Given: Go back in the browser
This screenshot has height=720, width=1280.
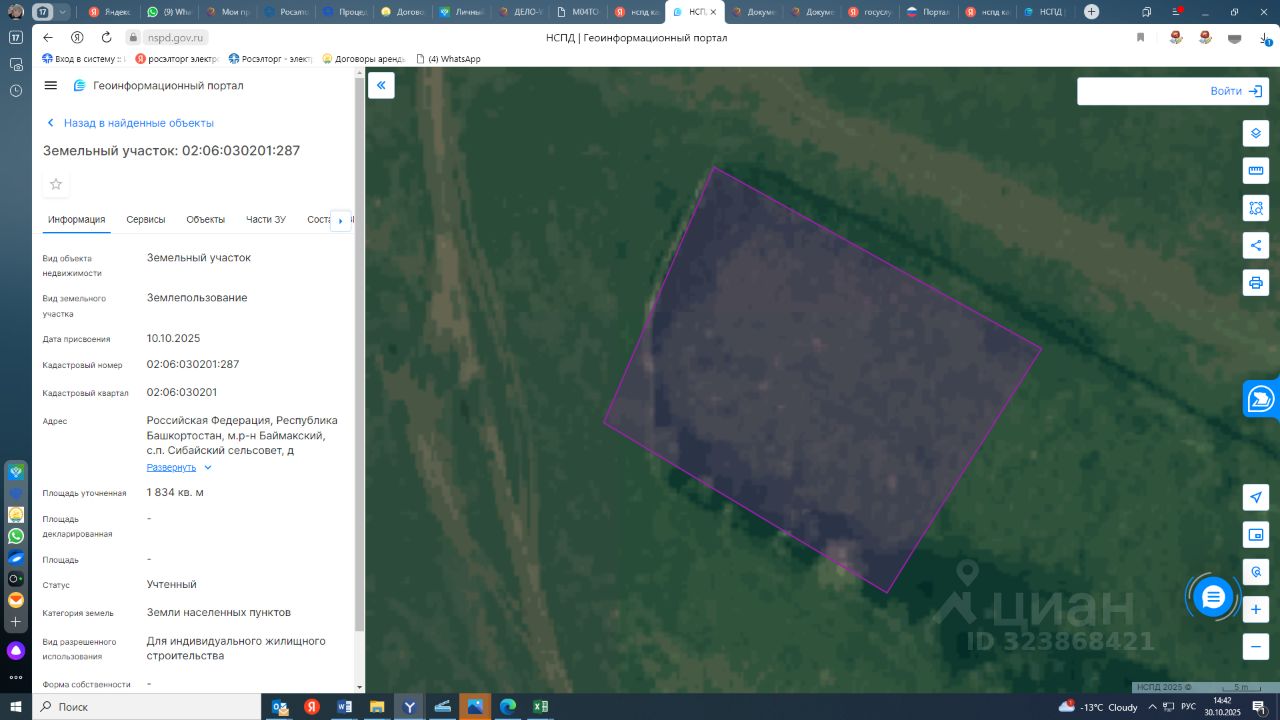Looking at the screenshot, I should (48, 38).
